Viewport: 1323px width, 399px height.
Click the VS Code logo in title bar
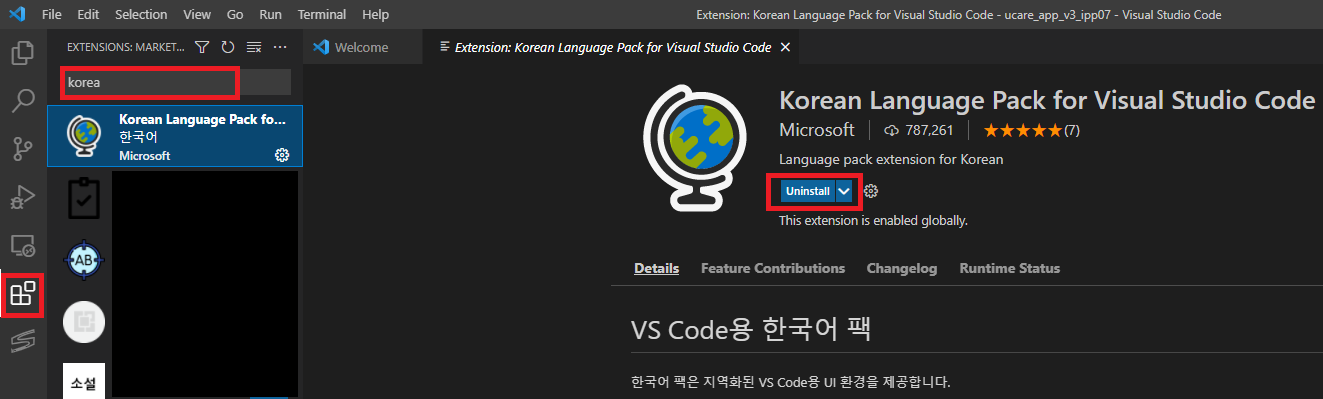click(x=17, y=15)
